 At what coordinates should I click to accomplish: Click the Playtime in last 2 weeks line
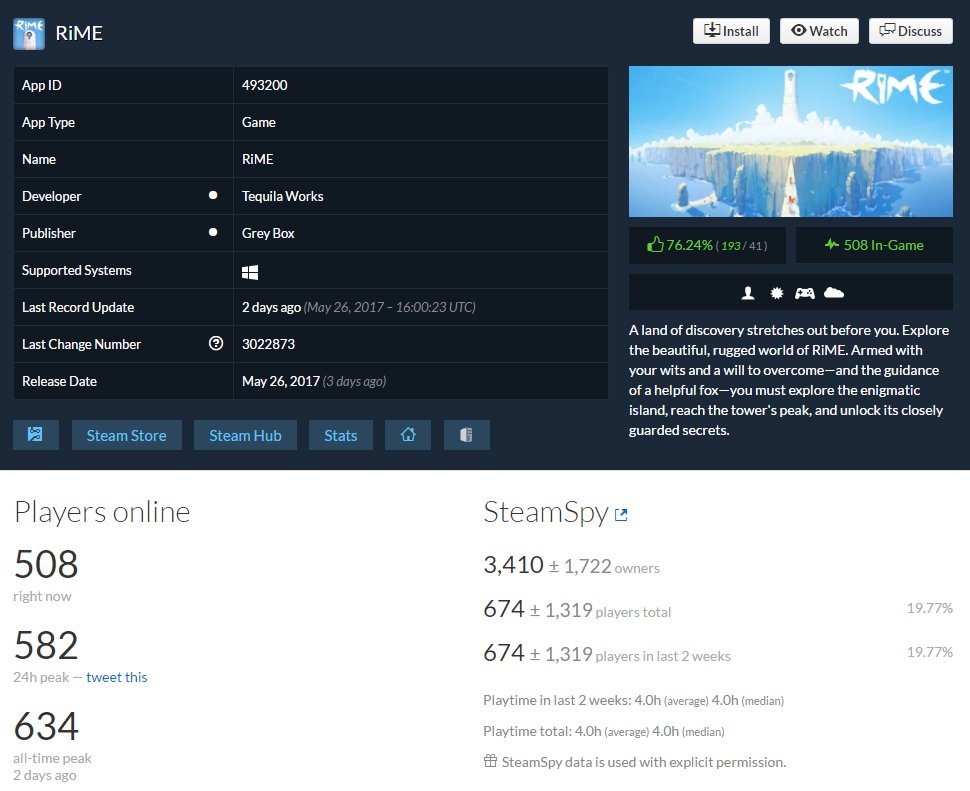coord(633,700)
